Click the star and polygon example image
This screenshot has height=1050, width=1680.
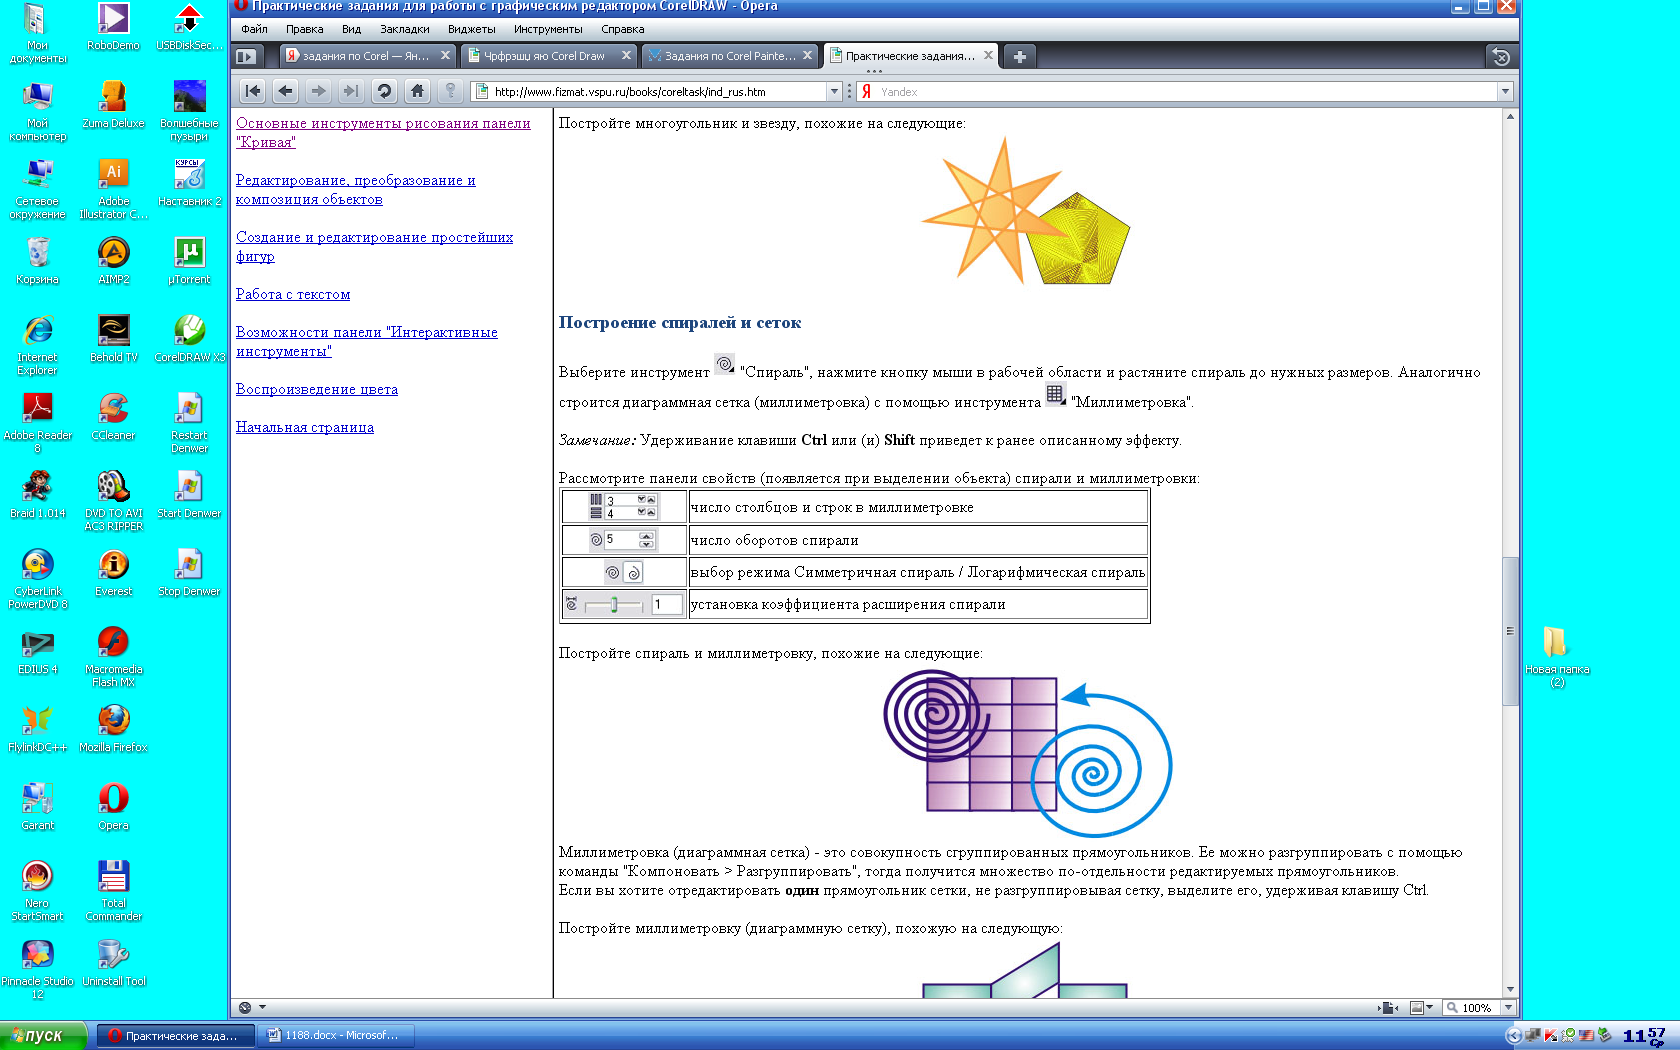(x=1025, y=211)
